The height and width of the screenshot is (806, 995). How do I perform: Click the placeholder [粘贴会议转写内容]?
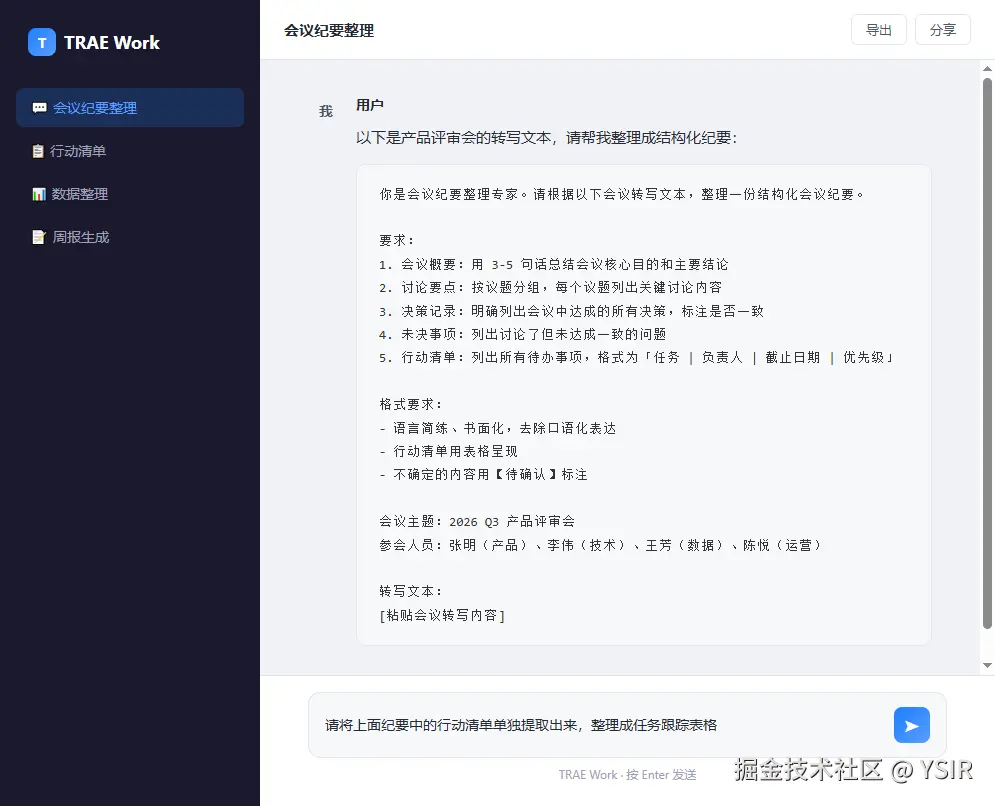point(442,615)
